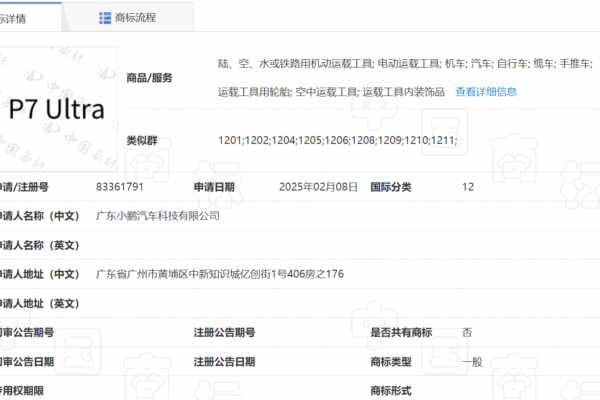Open the partially visible 商标详情 tab
Image resolution: width=600 pixels, height=400 pixels.
[30, 18]
